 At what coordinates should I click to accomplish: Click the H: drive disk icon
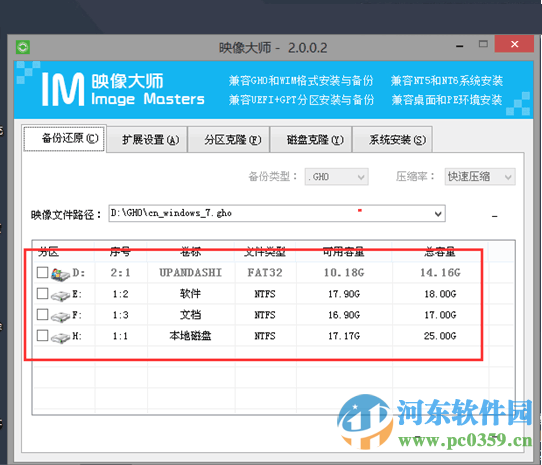click(60, 337)
